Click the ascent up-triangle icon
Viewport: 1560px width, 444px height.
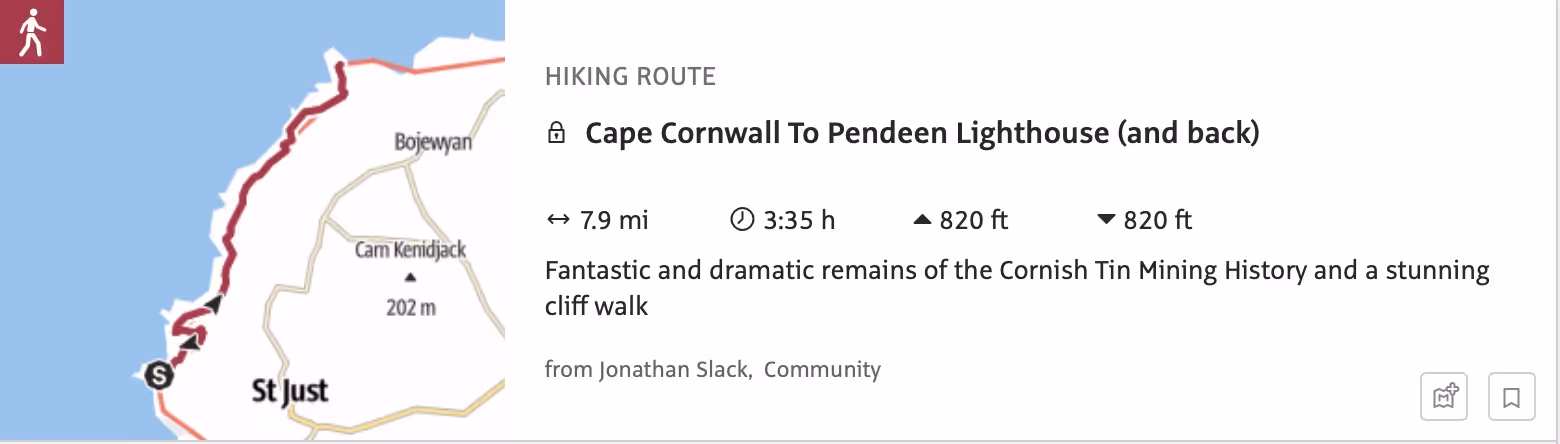(x=922, y=220)
